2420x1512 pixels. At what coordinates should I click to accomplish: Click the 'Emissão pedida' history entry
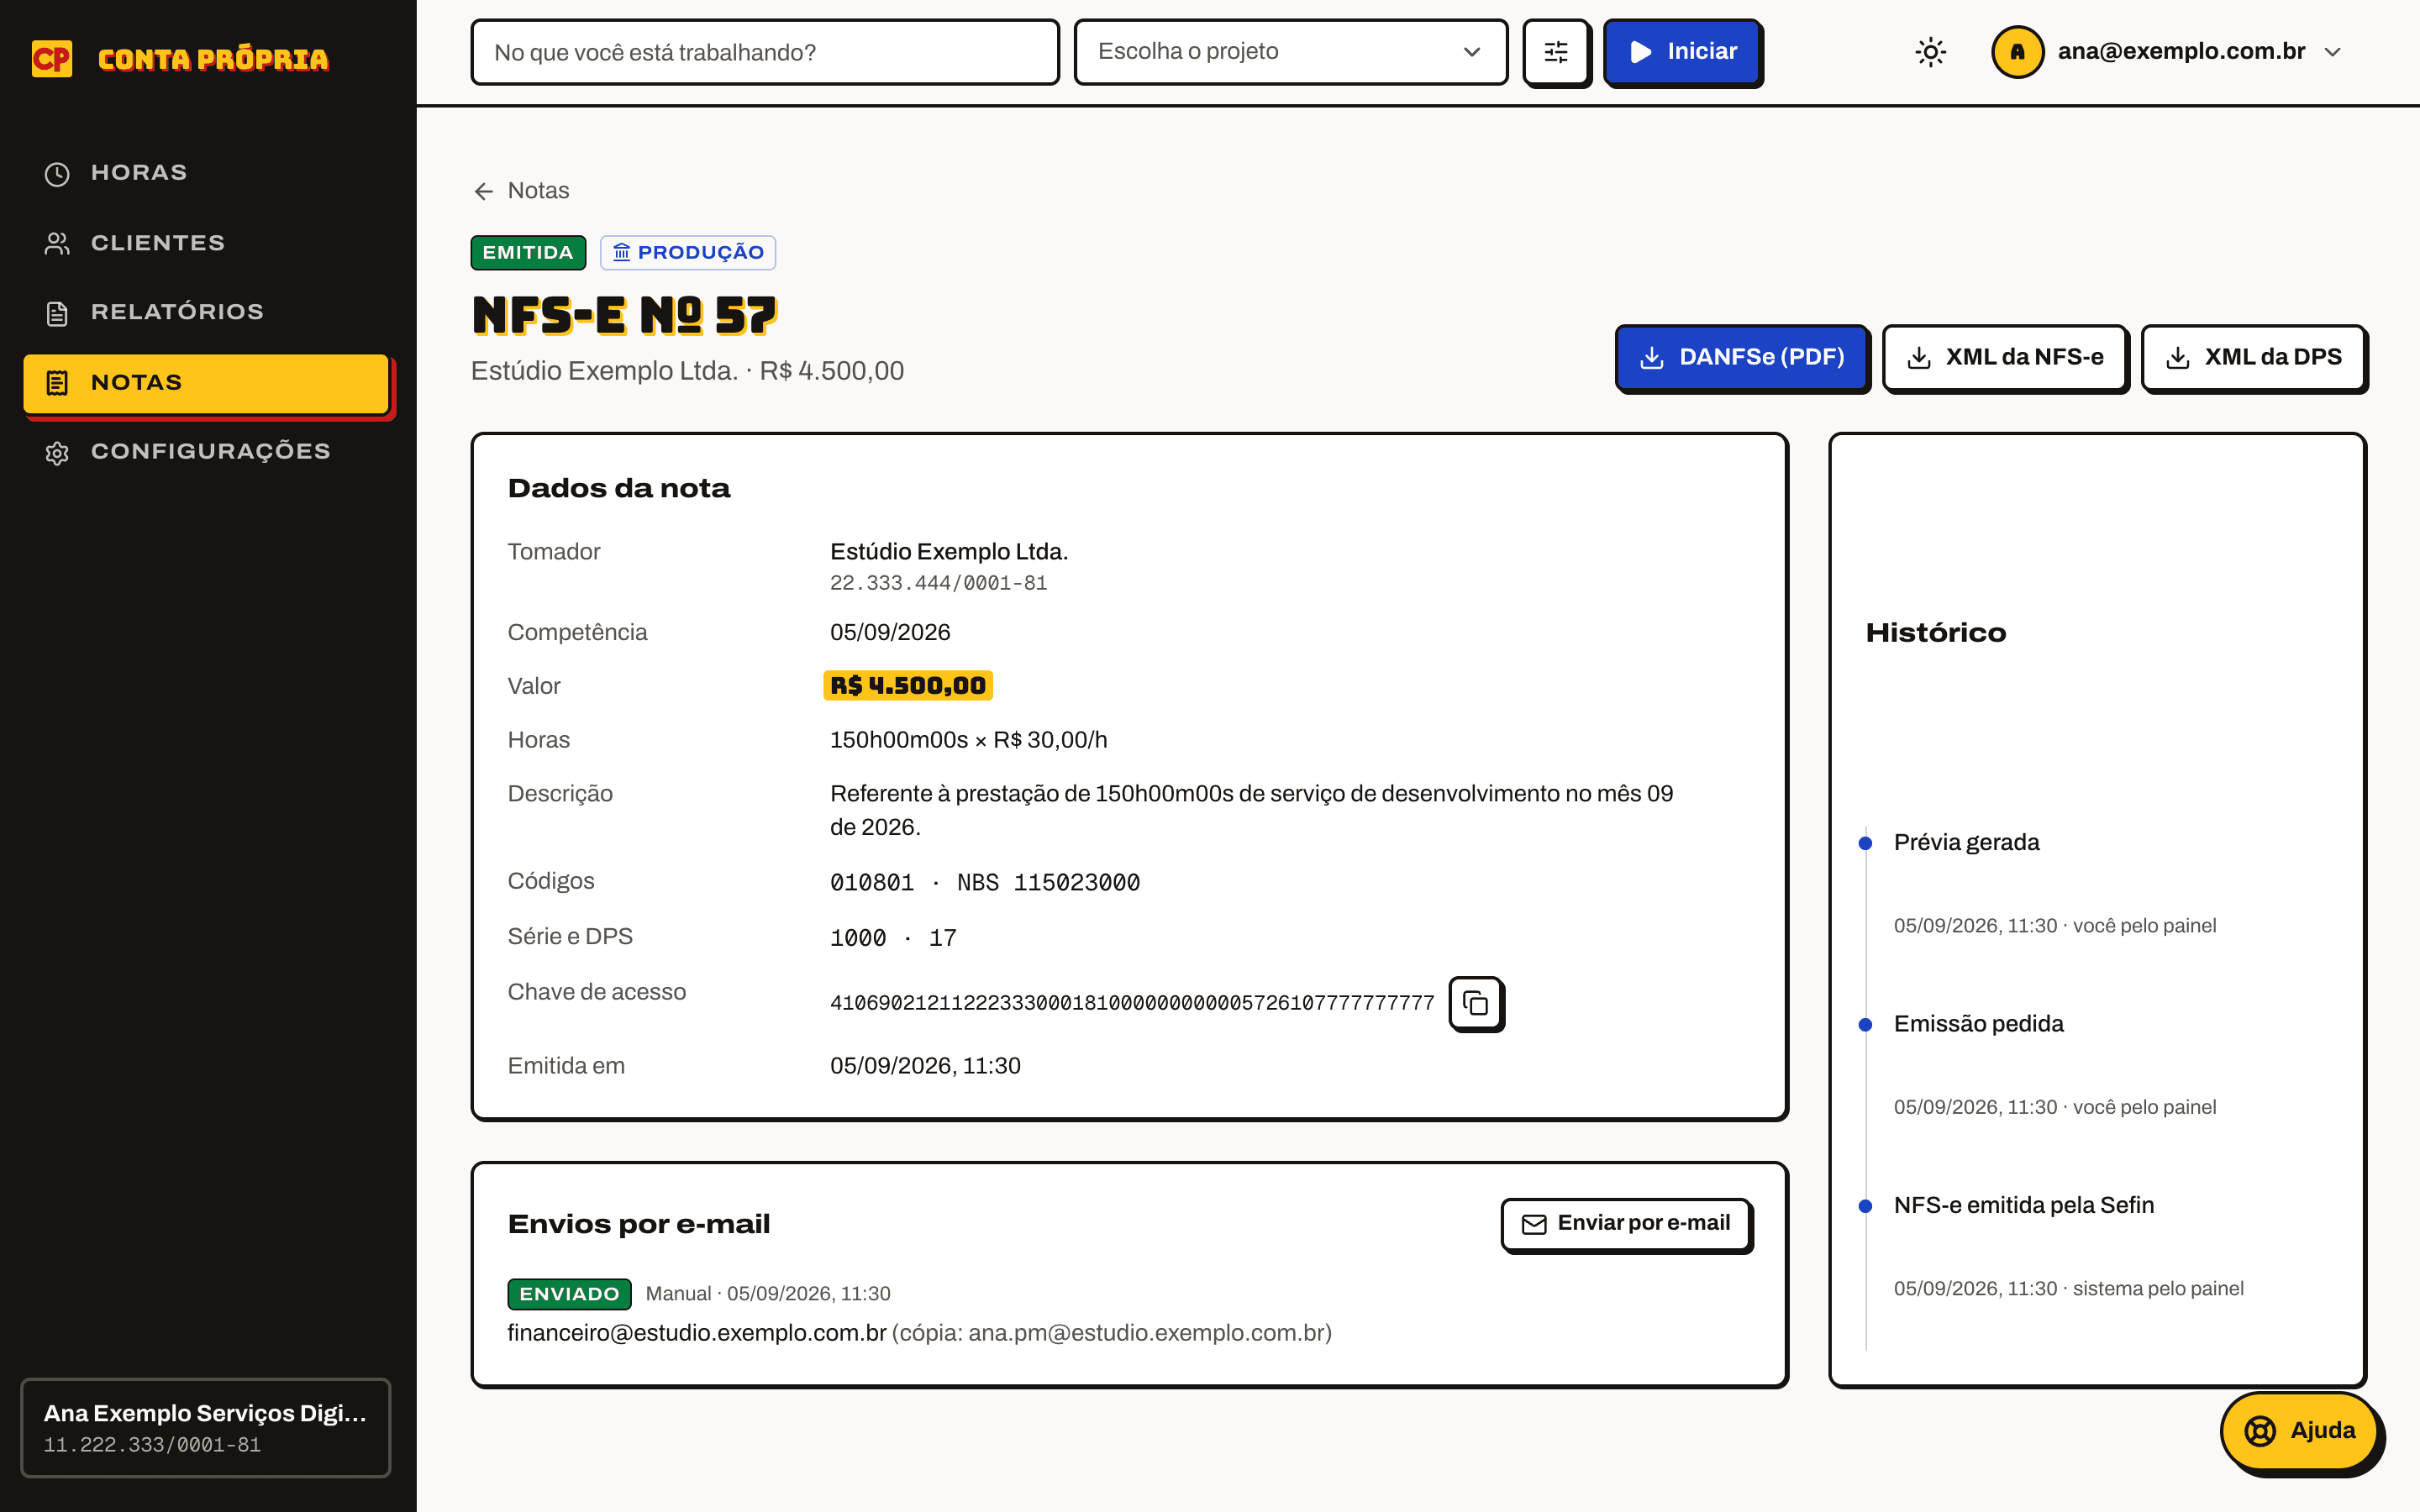[x=1978, y=1024]
